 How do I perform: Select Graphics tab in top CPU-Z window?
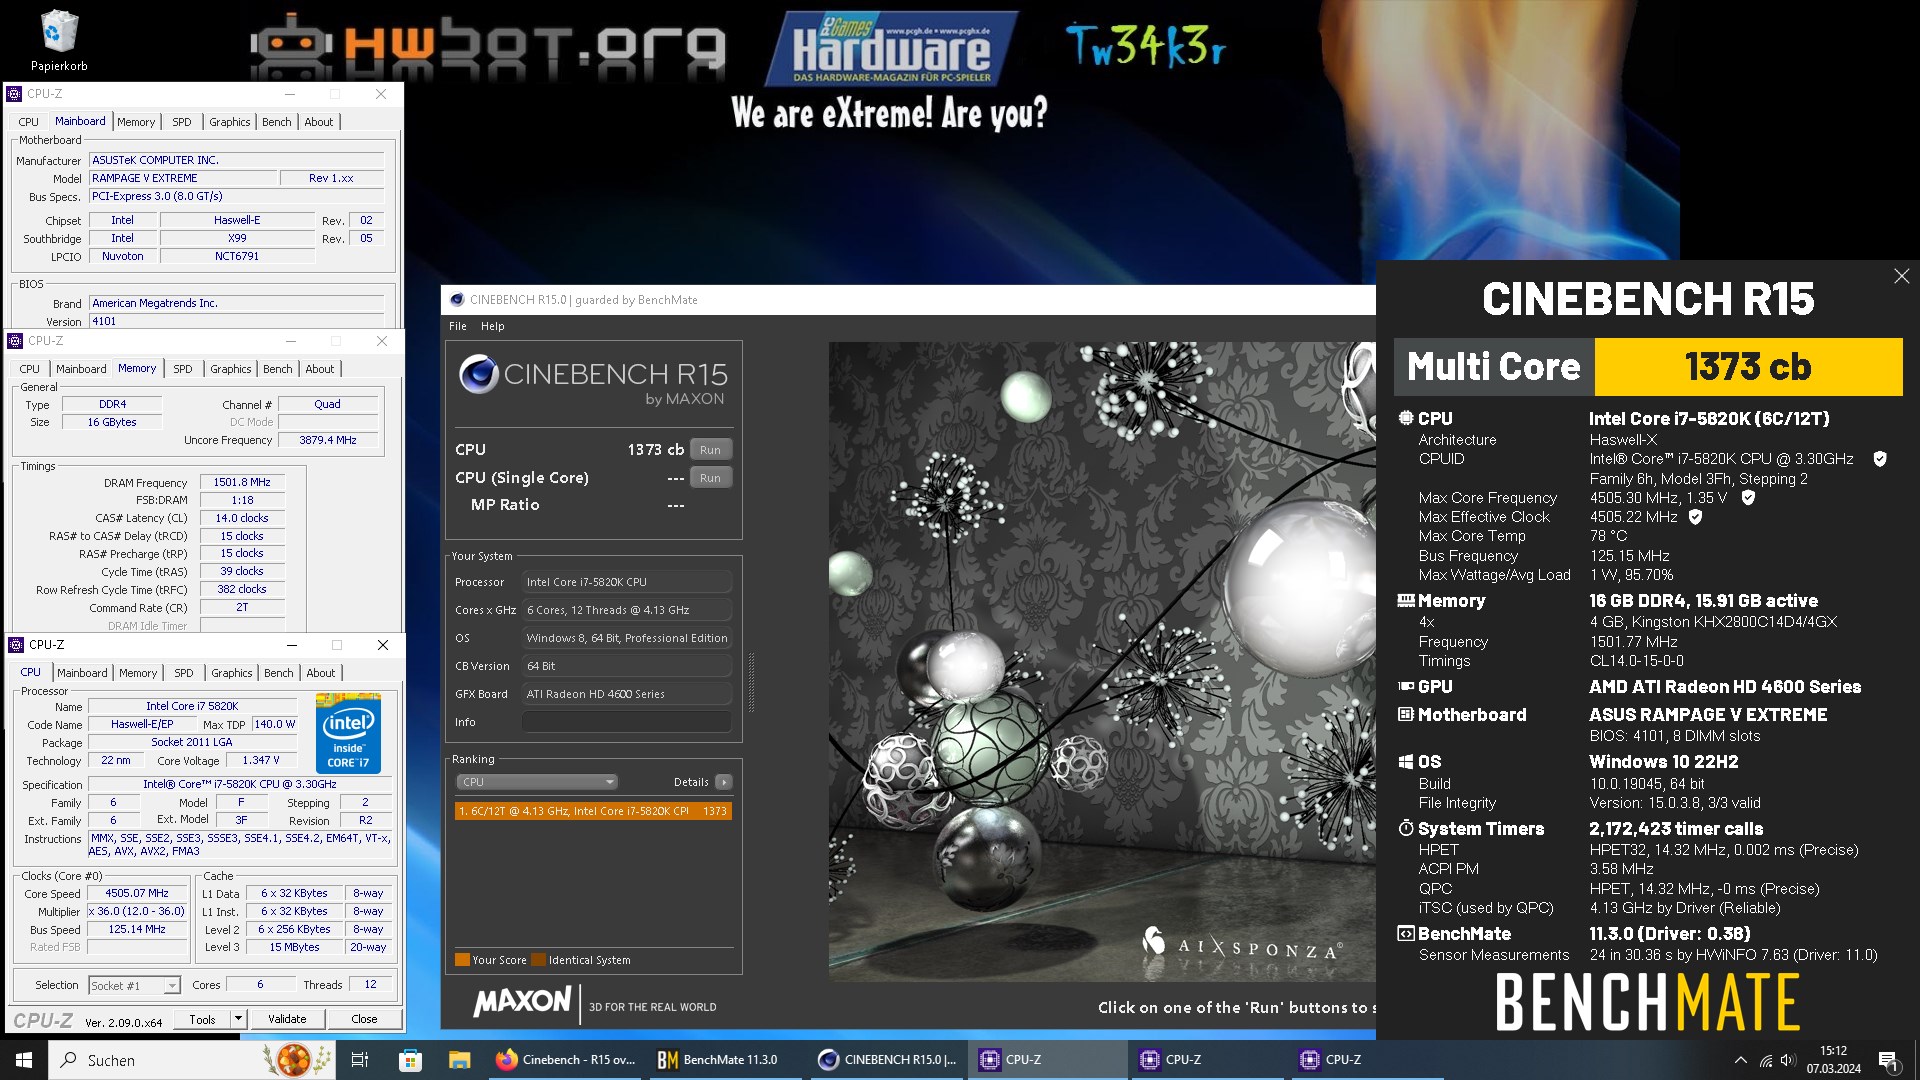click(230, 122)
